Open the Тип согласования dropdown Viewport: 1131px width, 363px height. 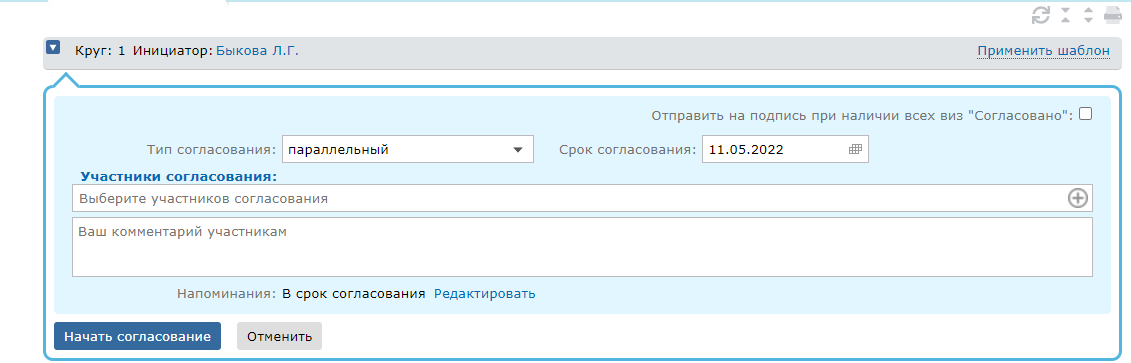408,149
